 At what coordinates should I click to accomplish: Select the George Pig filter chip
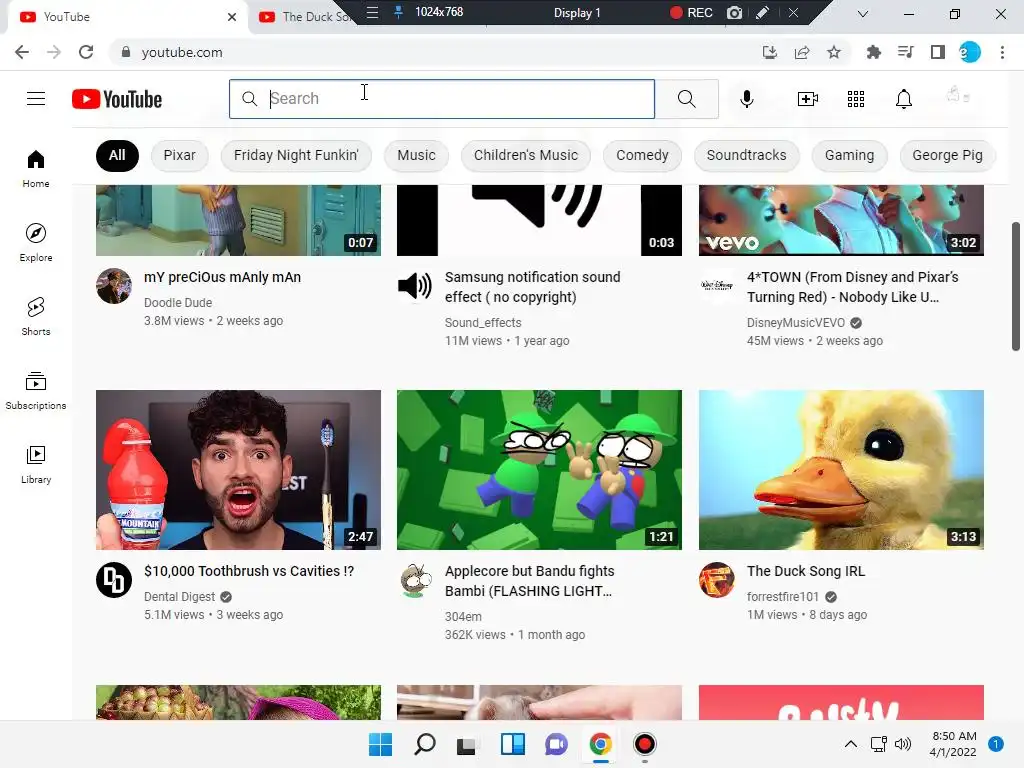[947, 155]
